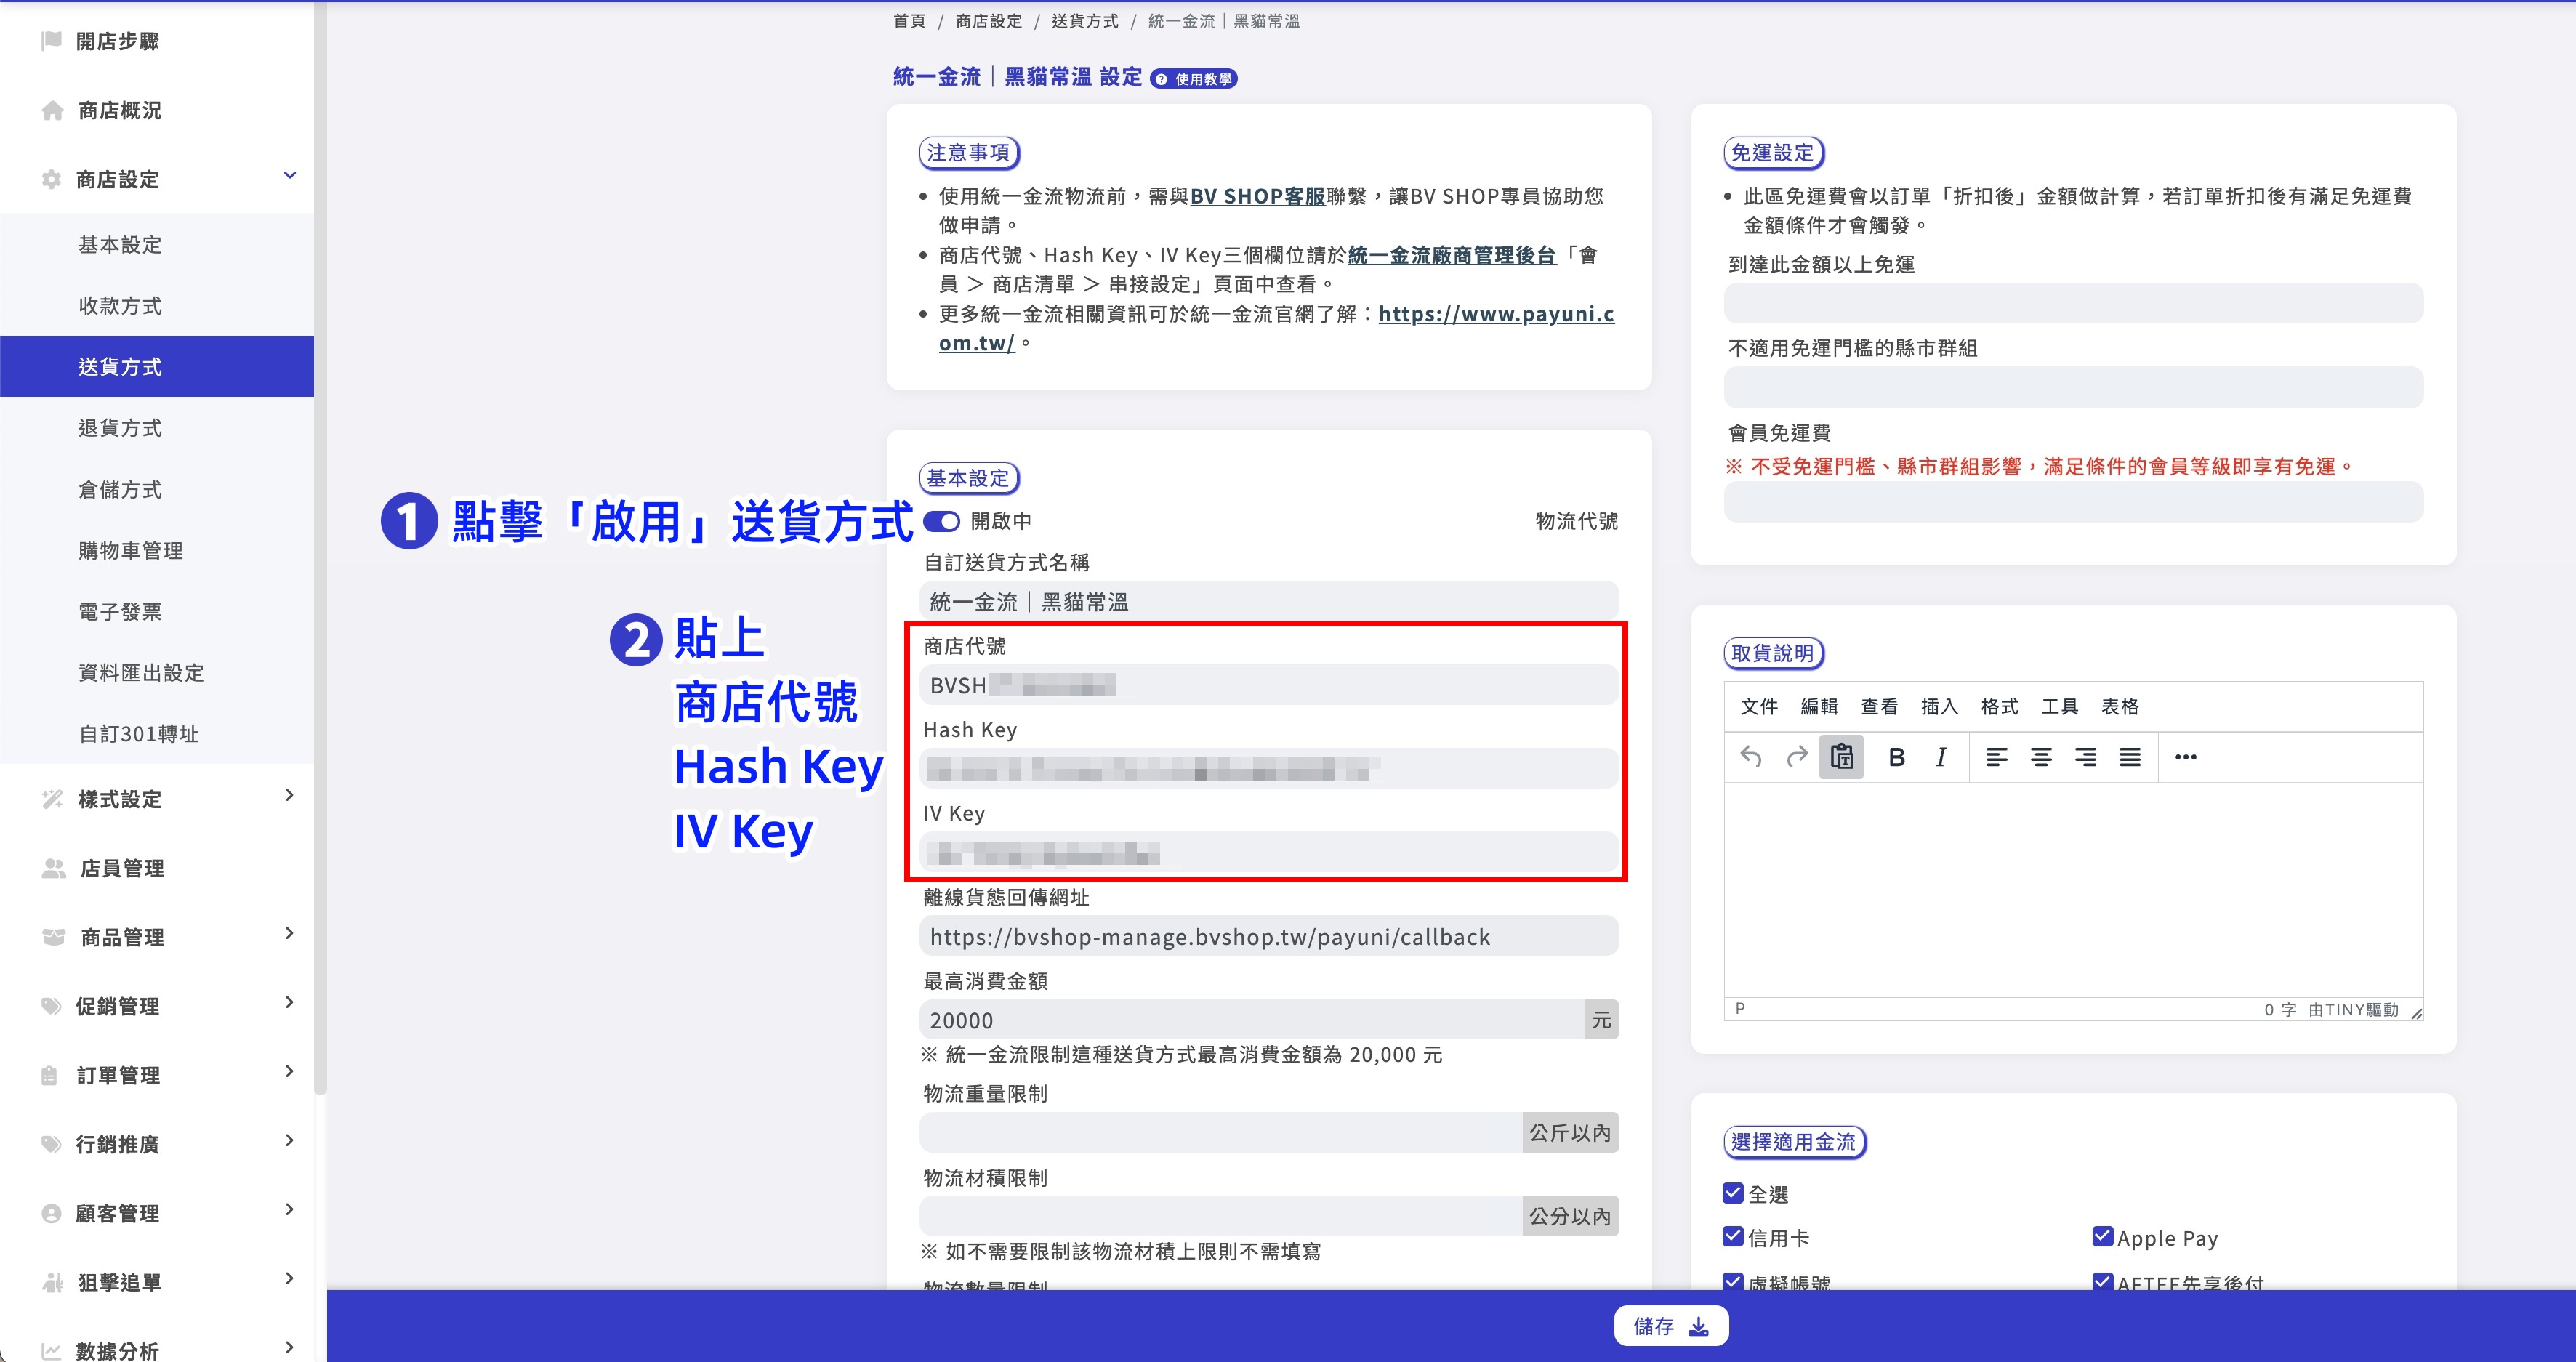The height and width of the screenshot is (1362, 2576).
Task: Expand the 商品管理 sidebar section
Action: click(x=290, y=933)
